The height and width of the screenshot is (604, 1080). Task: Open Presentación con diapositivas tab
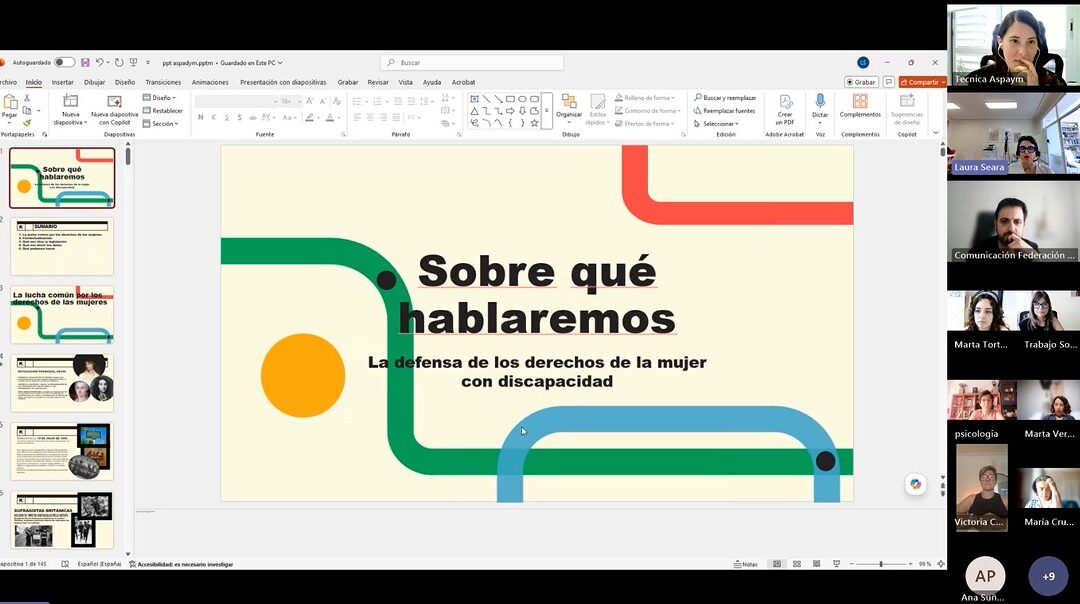(x=283, y=82)
